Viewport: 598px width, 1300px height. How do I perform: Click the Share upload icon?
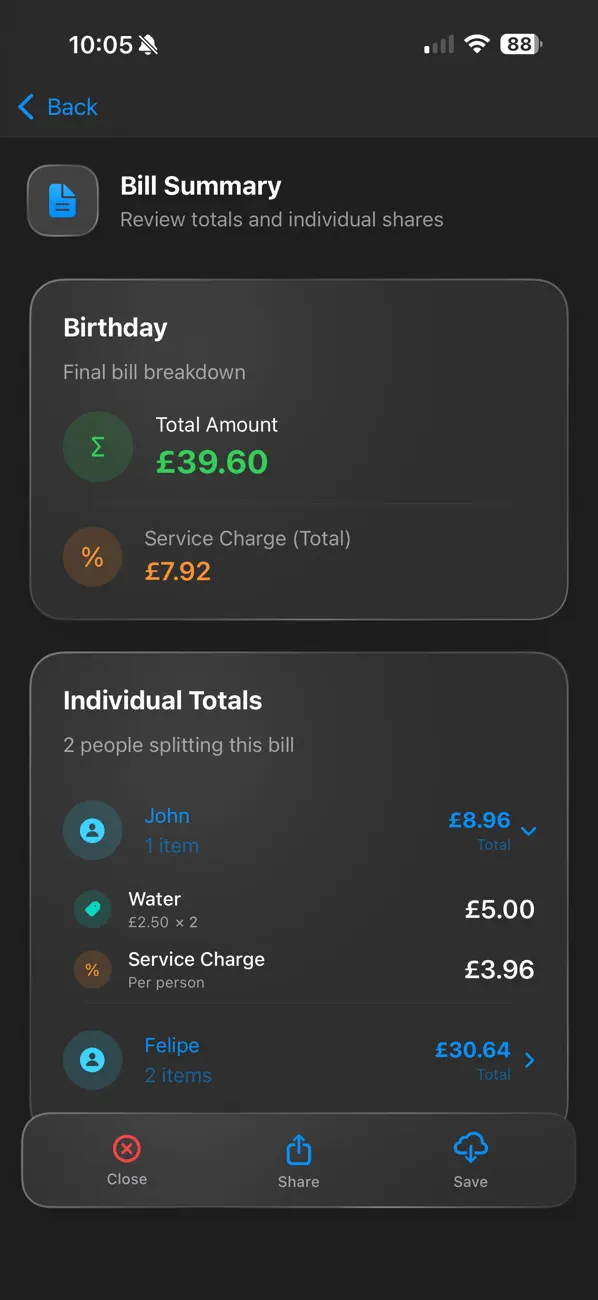tap(298, 1148)
